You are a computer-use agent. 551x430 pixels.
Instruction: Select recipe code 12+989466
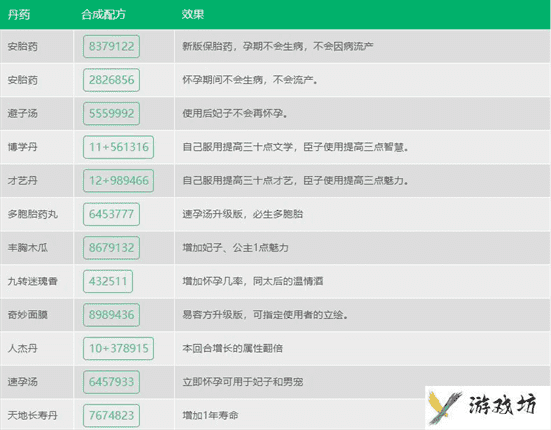118,181
